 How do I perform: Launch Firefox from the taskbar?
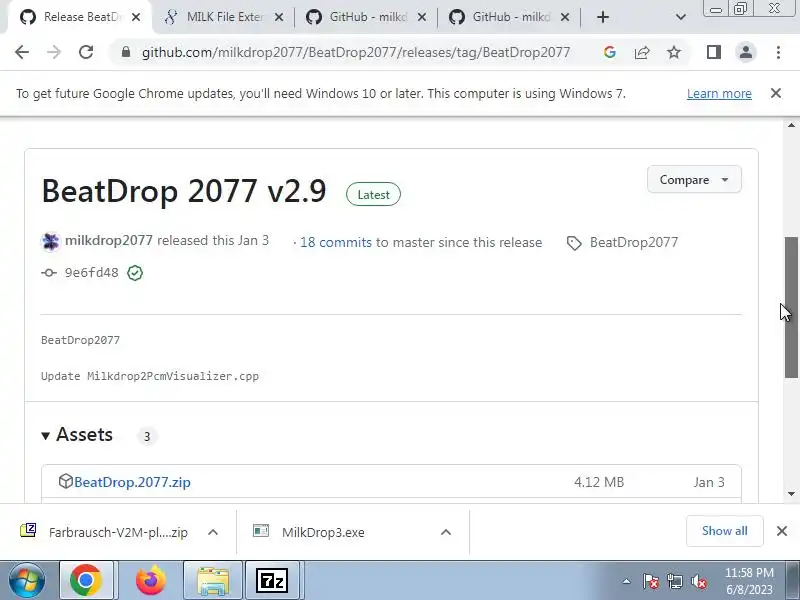(151, 581)
